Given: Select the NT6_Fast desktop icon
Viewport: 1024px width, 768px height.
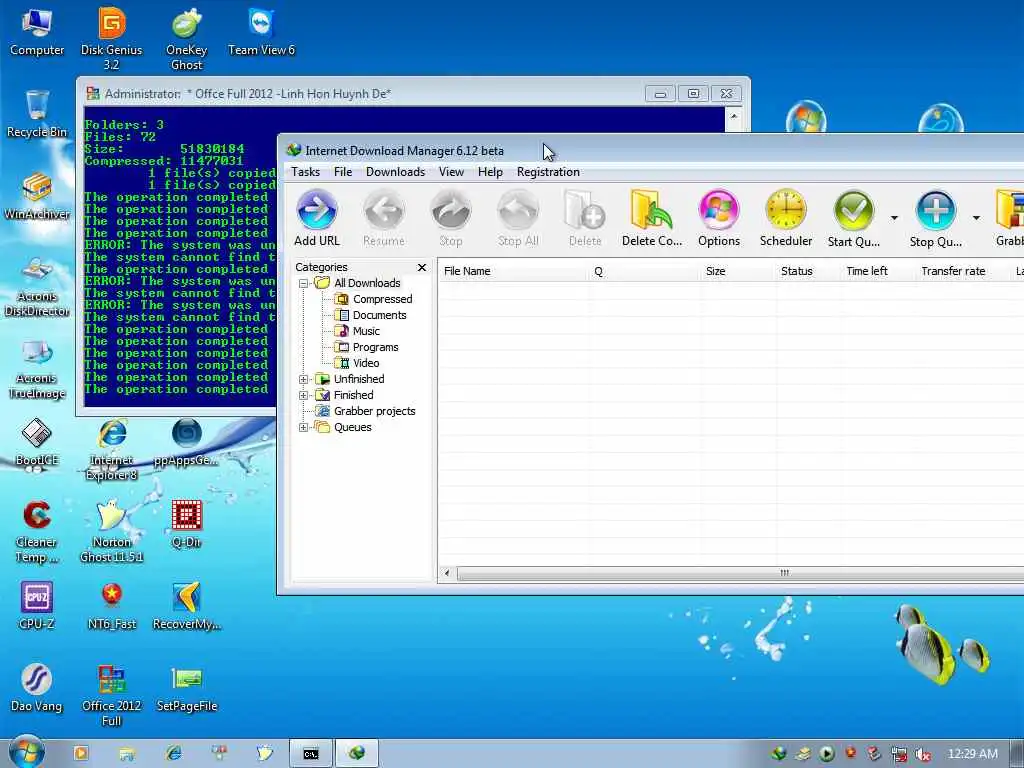Looking at the screenshot, I should point(112,606).
